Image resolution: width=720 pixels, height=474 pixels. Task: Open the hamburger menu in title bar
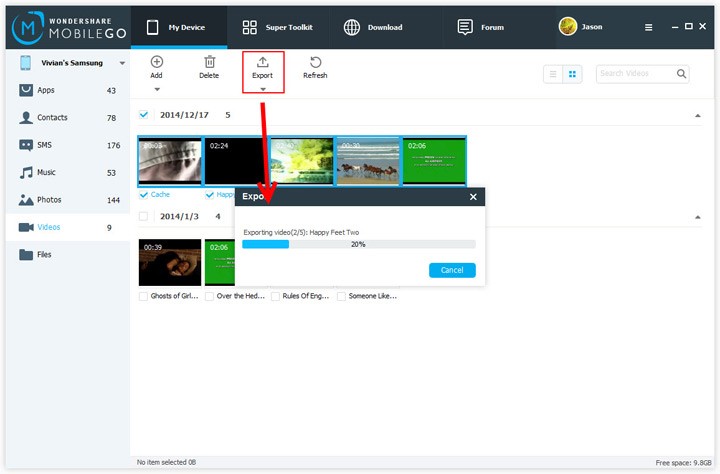[648, 27]
